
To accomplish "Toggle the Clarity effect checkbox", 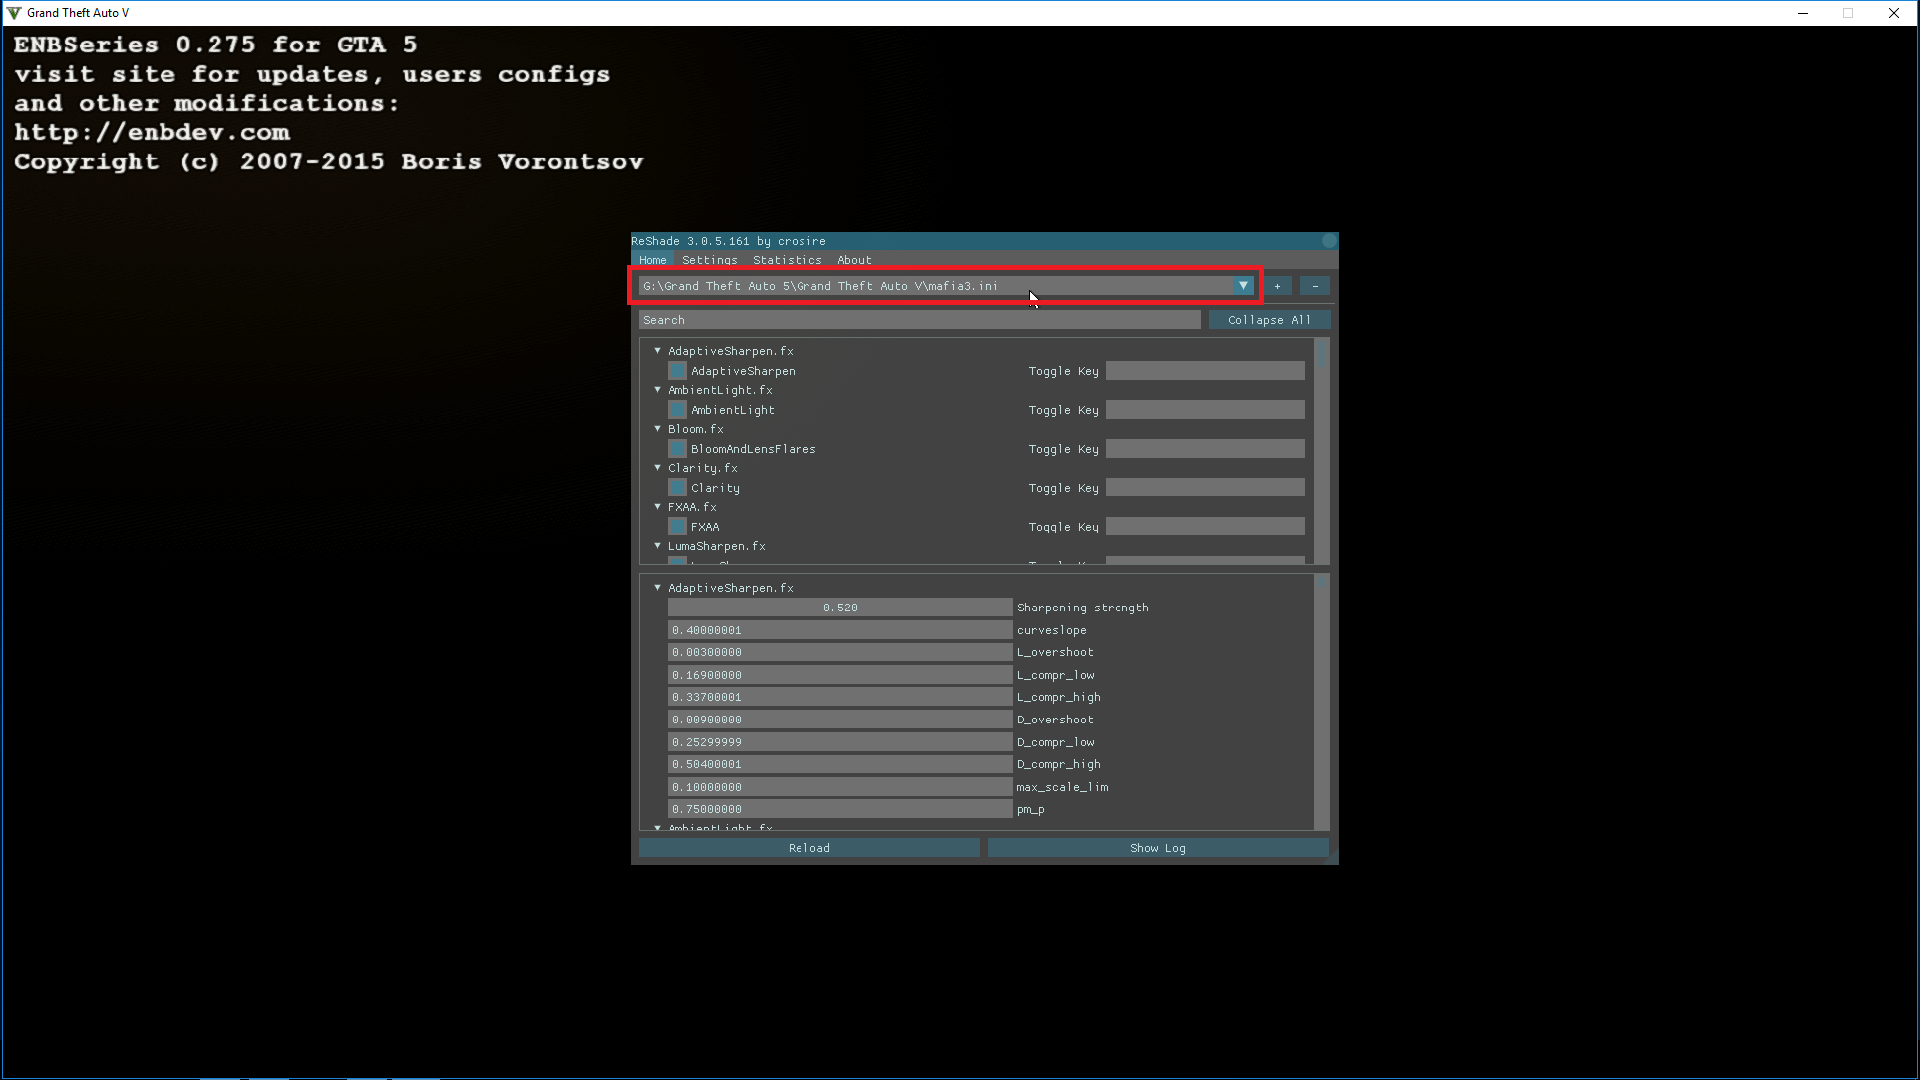I will coord(678,488).
